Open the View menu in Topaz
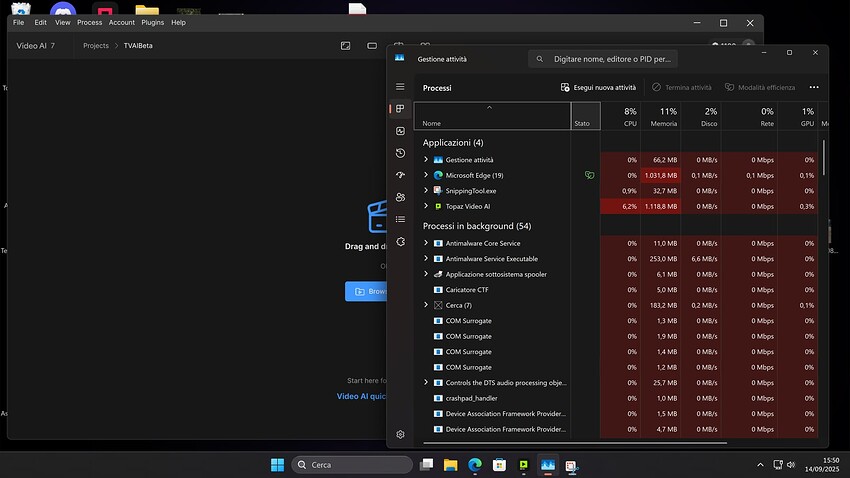Viewport: 850px width, 478px height. (62, 22)
